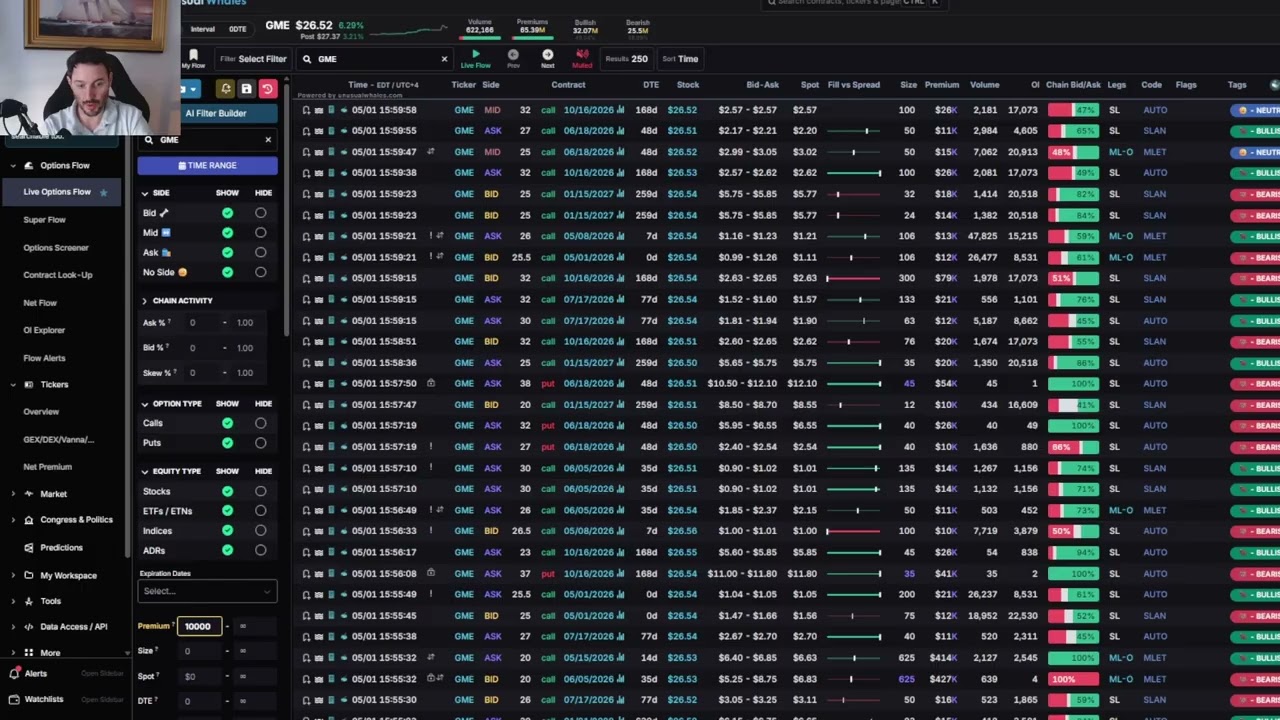Click the GME ticker search field
Screen dimensions: 1280x720
375,59
